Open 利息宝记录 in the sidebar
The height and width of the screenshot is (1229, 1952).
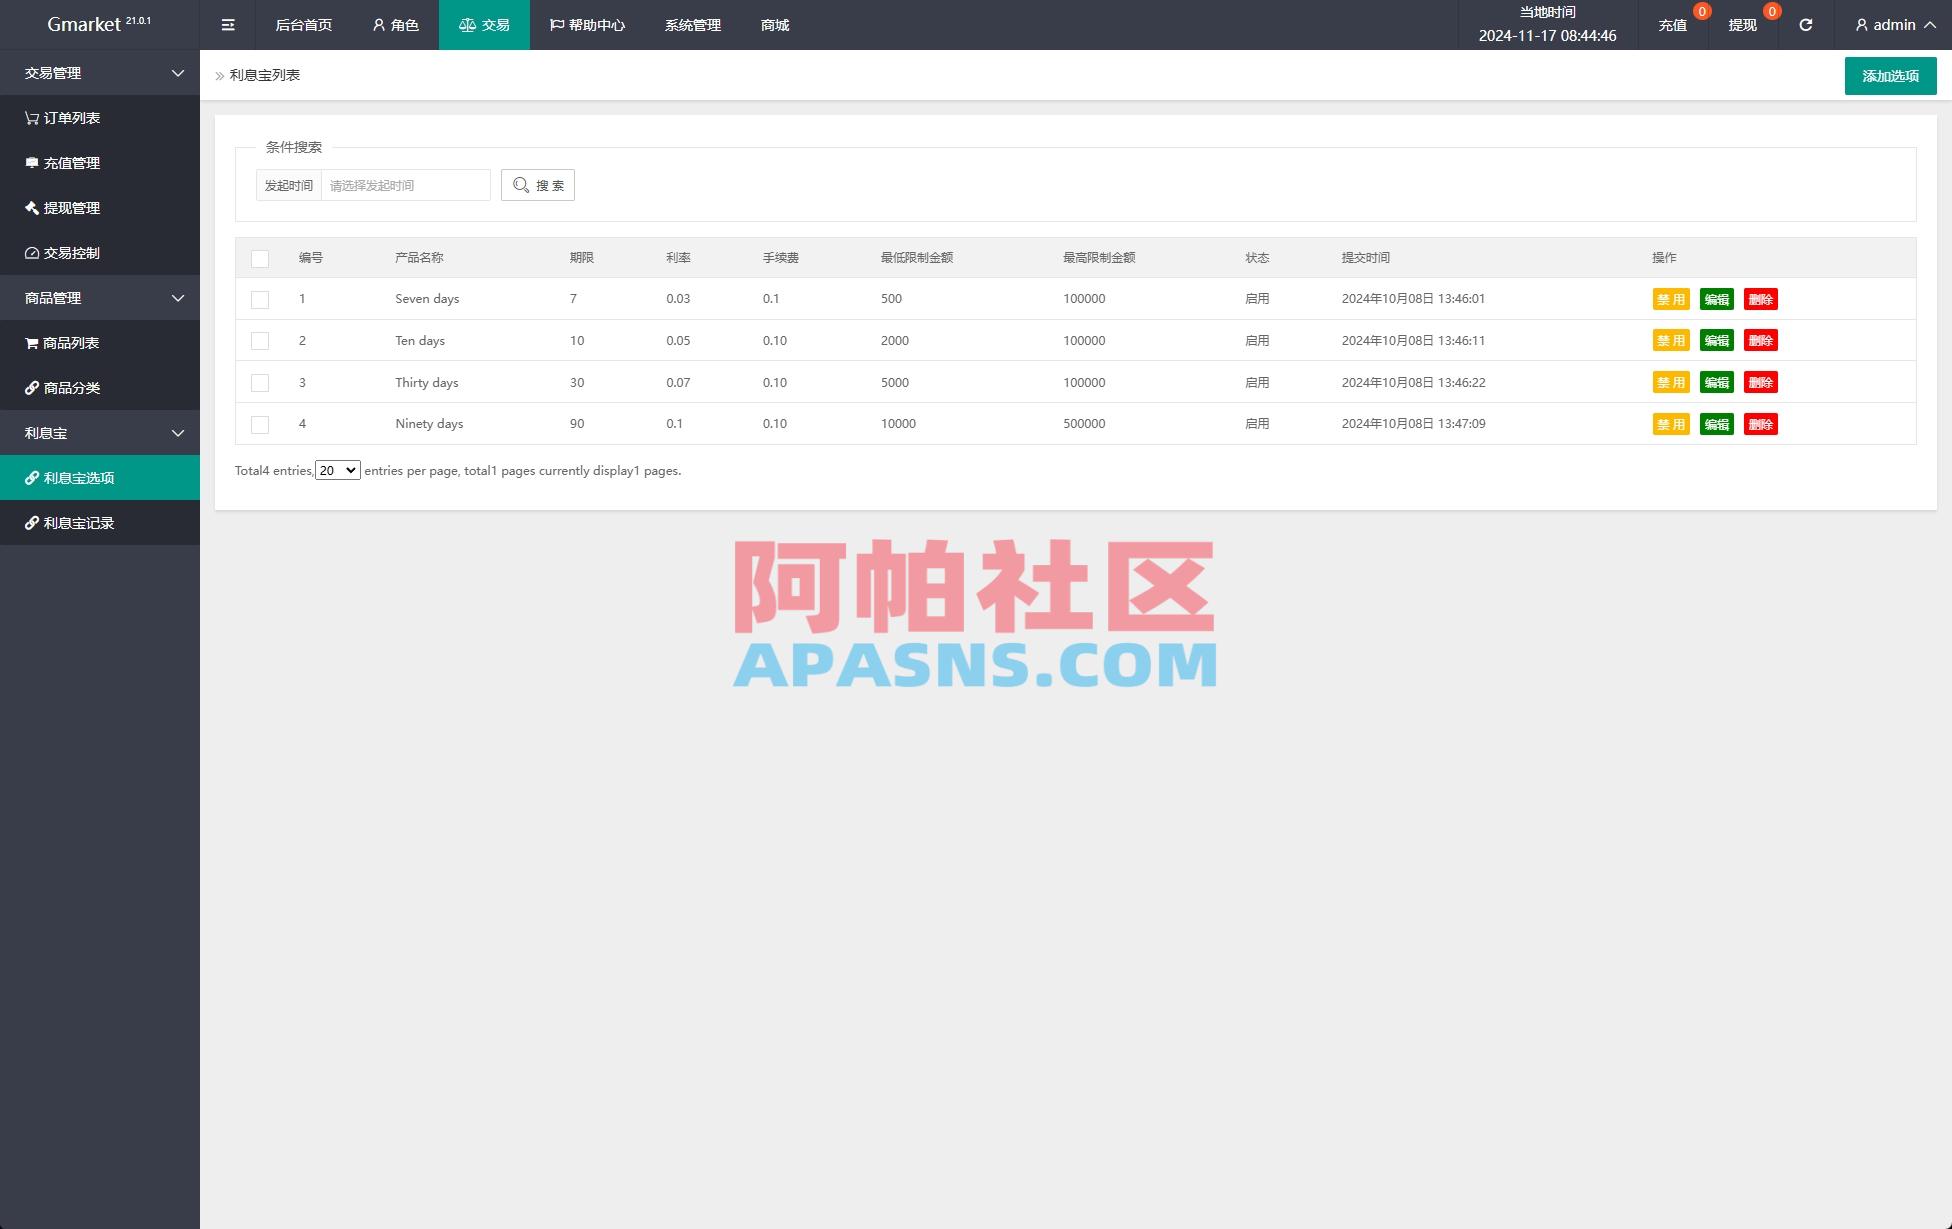pyautogui.click(x=77, y=522)
